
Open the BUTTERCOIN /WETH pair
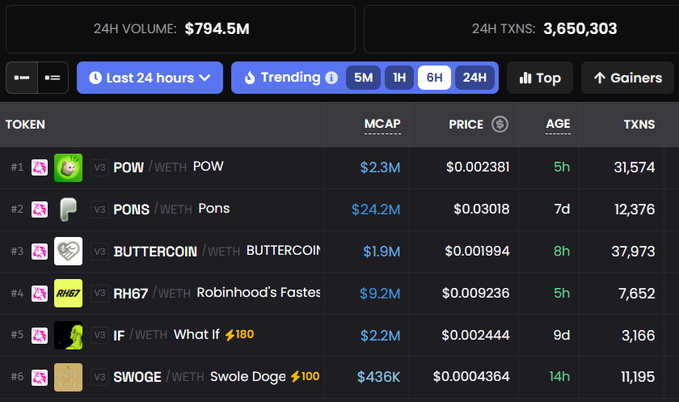[340, 251]
